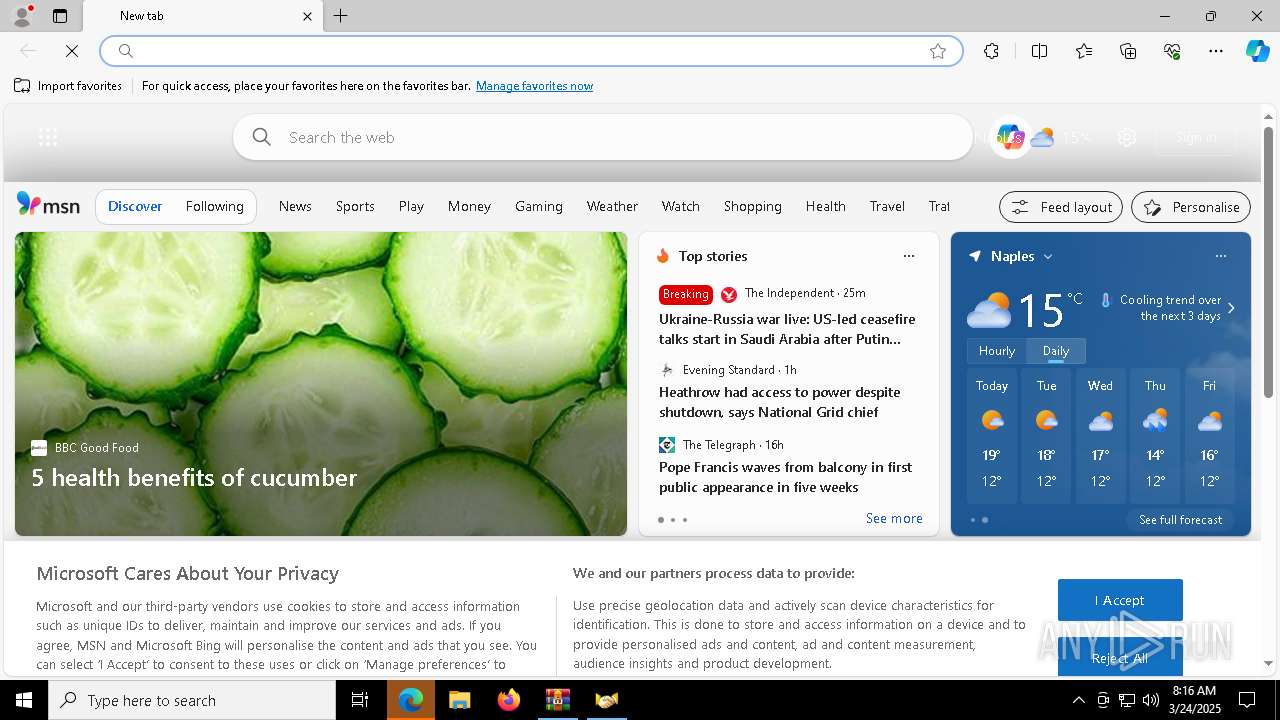The width and height of the screenshot is (1280, 720).
Task: Open 5 health benefits of cucumber story
Action: pos(194,478)
